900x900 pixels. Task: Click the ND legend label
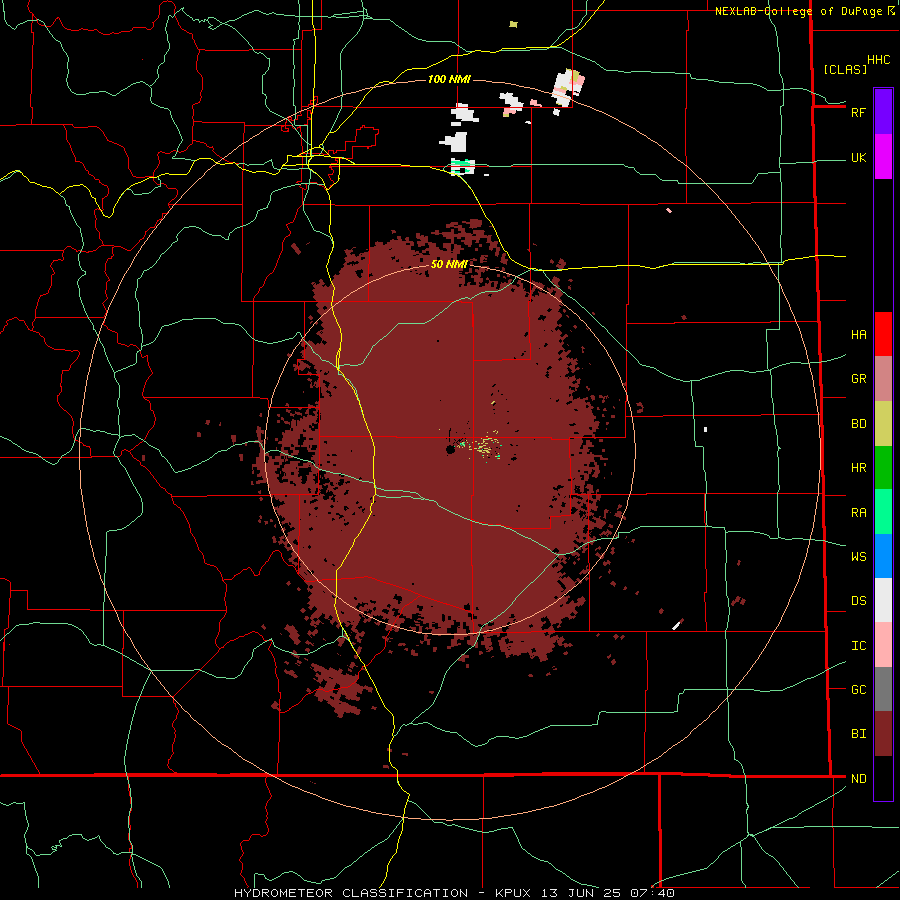(858, 779)
